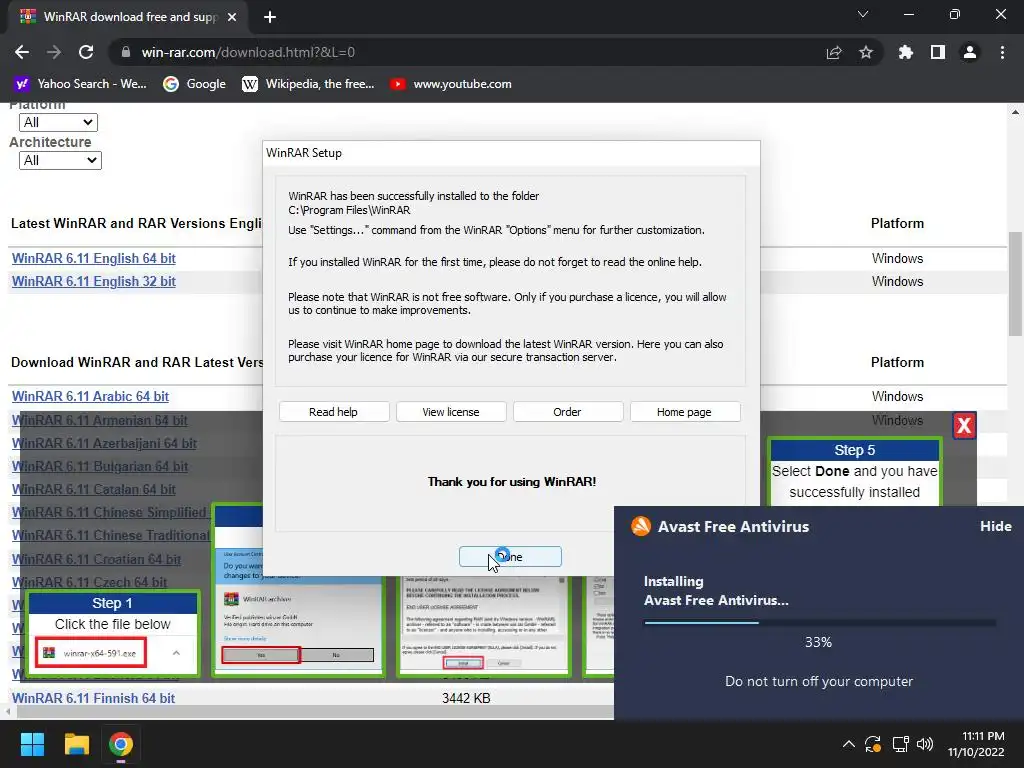Open WinRAR 6.11 Bulgarian 64 bit link
This screenshot has height=768, width=1024.
[100, 466]
